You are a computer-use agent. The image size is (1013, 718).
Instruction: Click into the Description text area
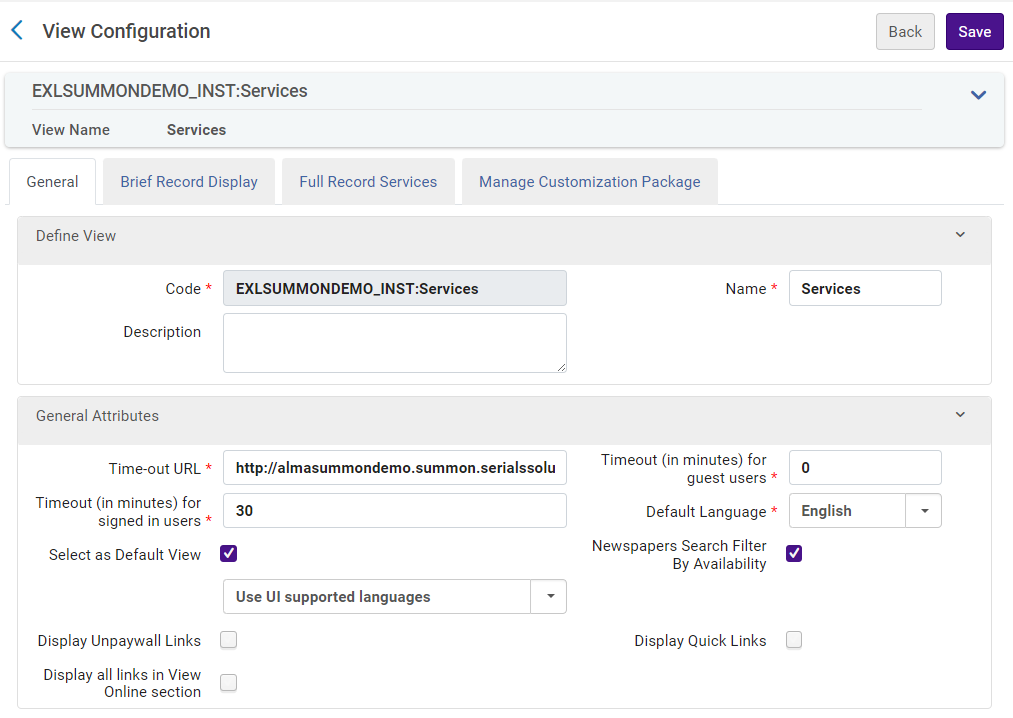[x=395, y=343]
